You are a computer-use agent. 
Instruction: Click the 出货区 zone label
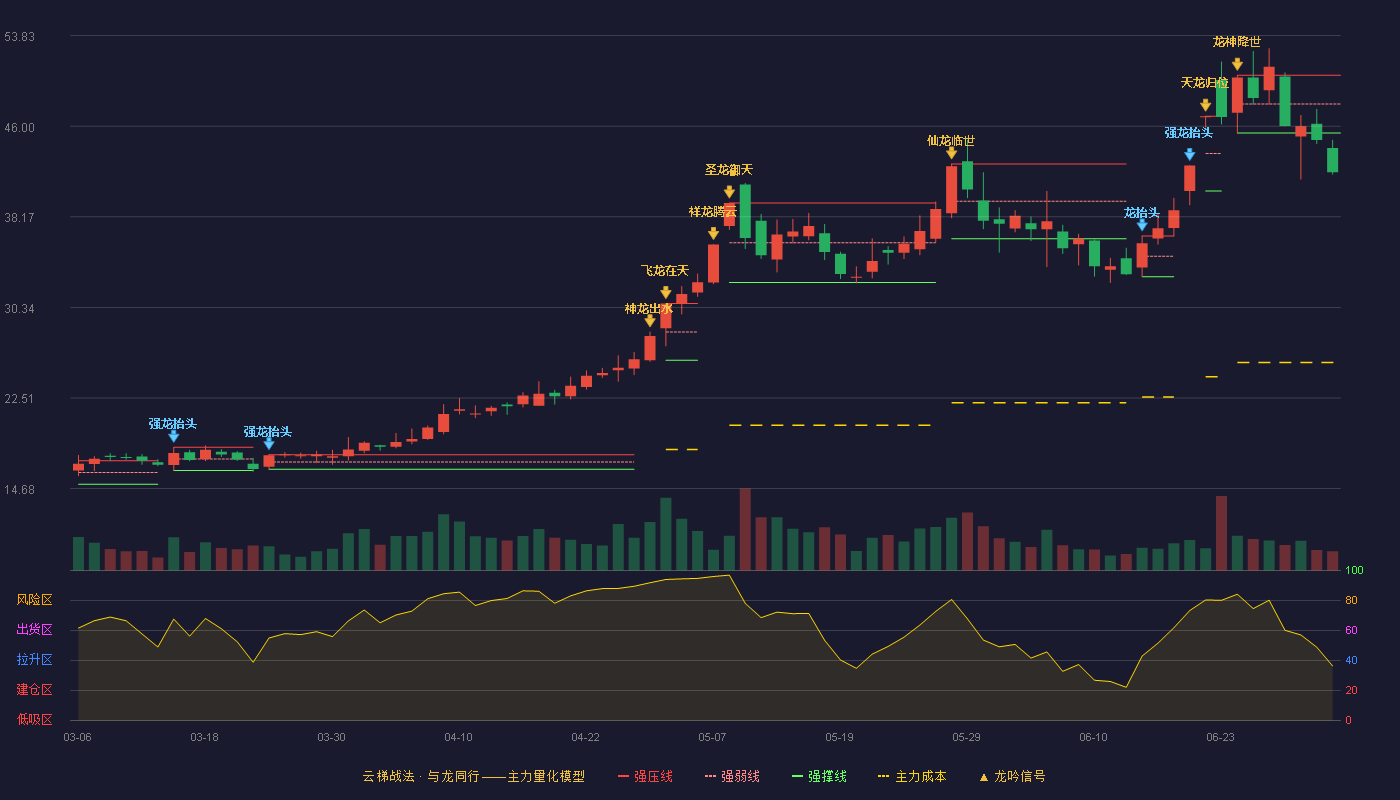34,630
